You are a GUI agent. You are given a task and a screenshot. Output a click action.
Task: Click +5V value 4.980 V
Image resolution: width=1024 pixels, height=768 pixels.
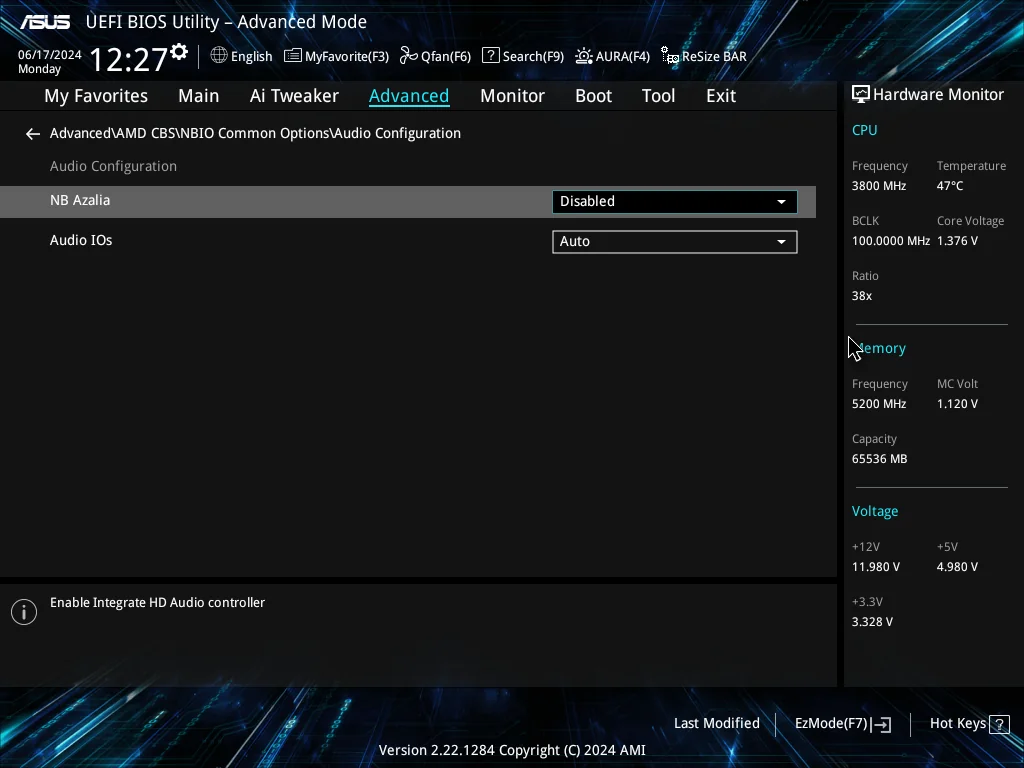[x=957, y=567]
